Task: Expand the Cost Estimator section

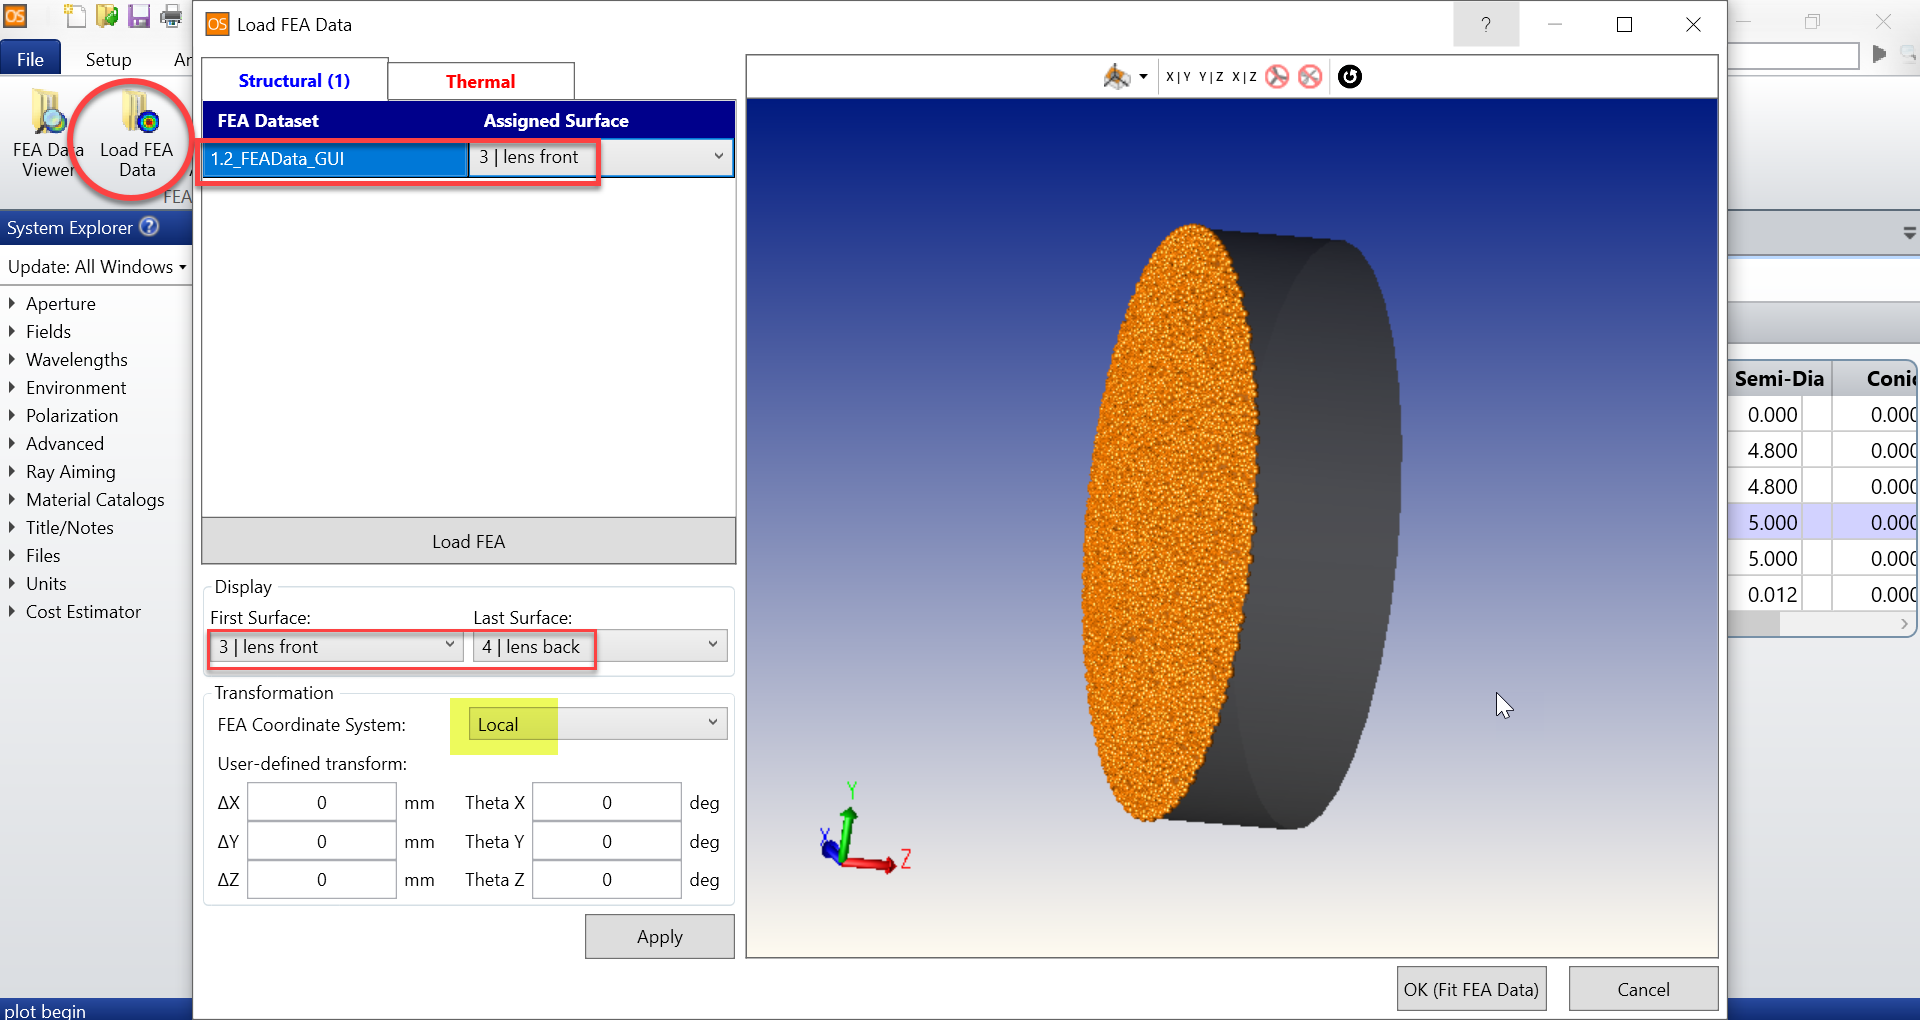Action: point(12,611)
